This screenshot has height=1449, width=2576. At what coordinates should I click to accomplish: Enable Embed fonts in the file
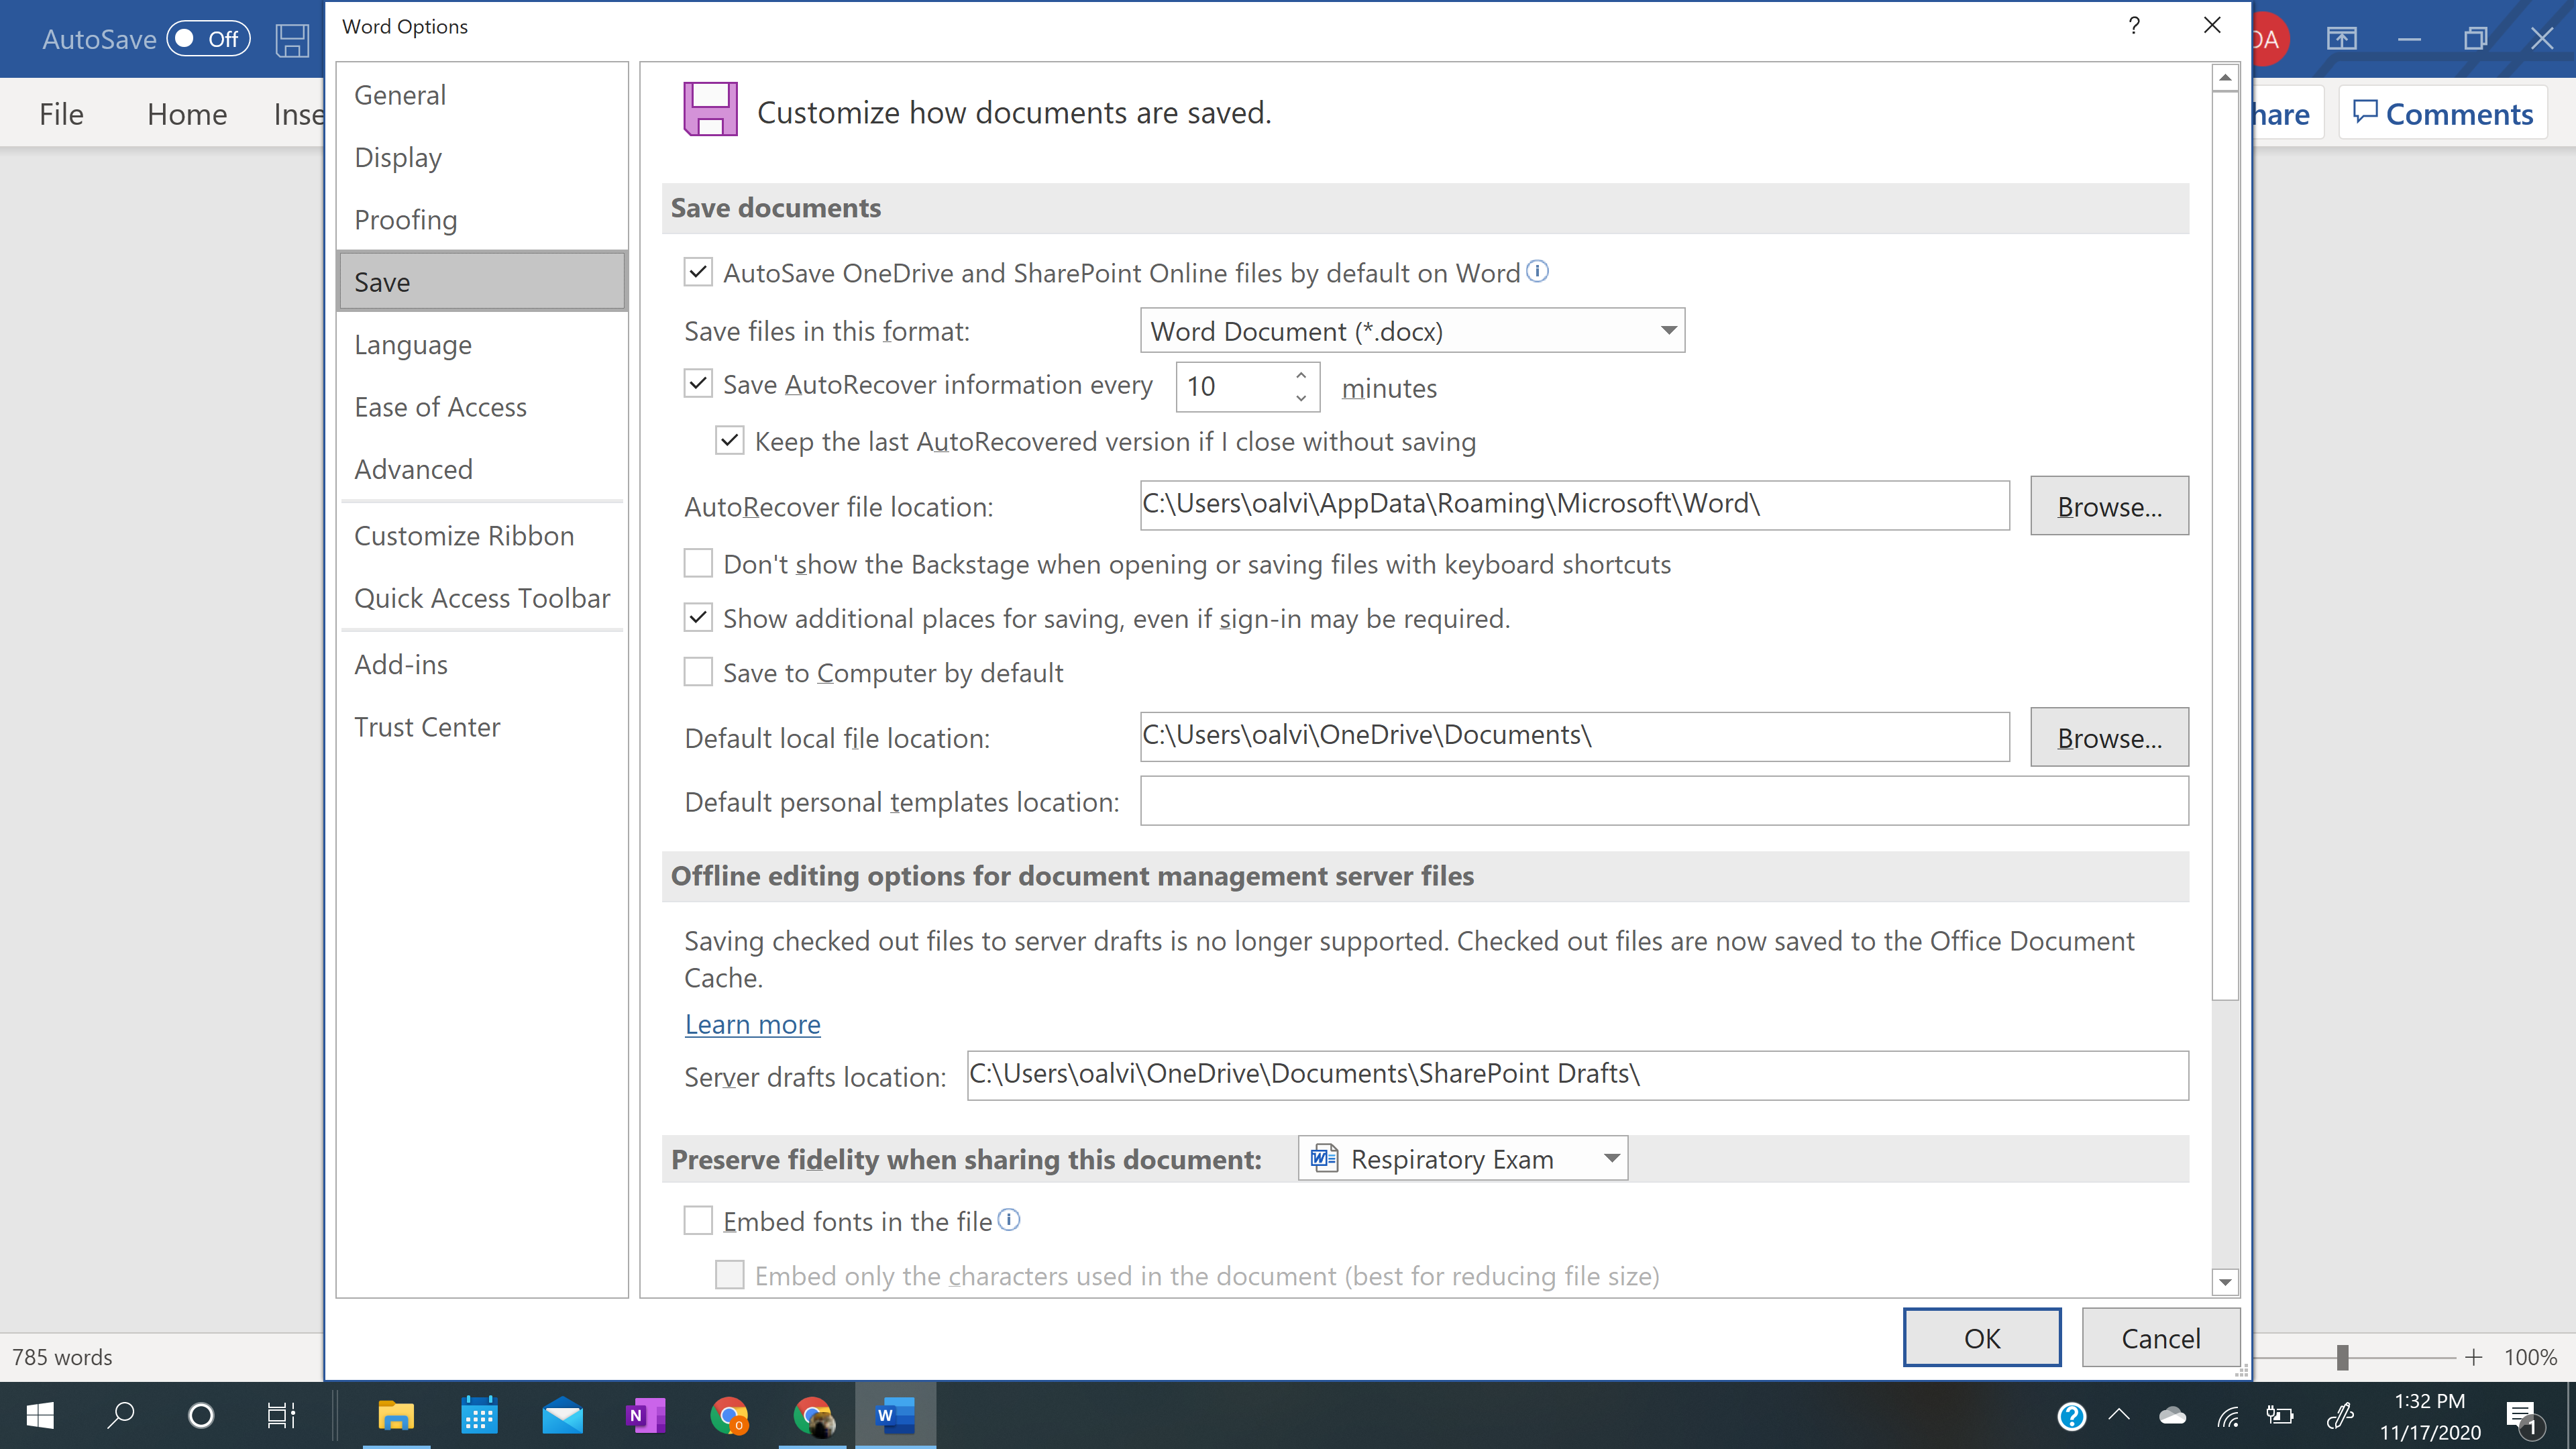point(698,1220)
